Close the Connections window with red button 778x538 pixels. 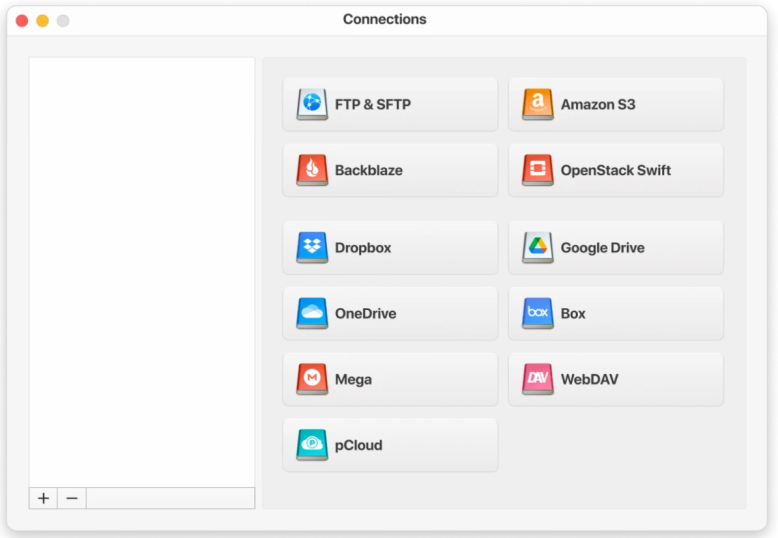point(22,20)
